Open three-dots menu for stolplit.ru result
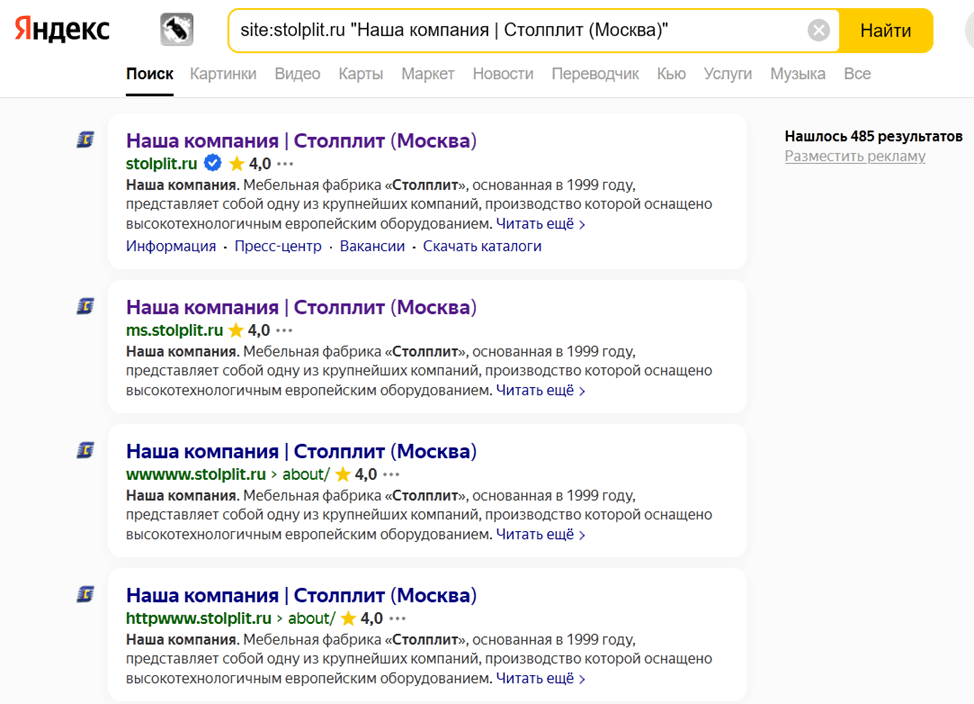This screenshot has width=974, height=704. [285, 164]
